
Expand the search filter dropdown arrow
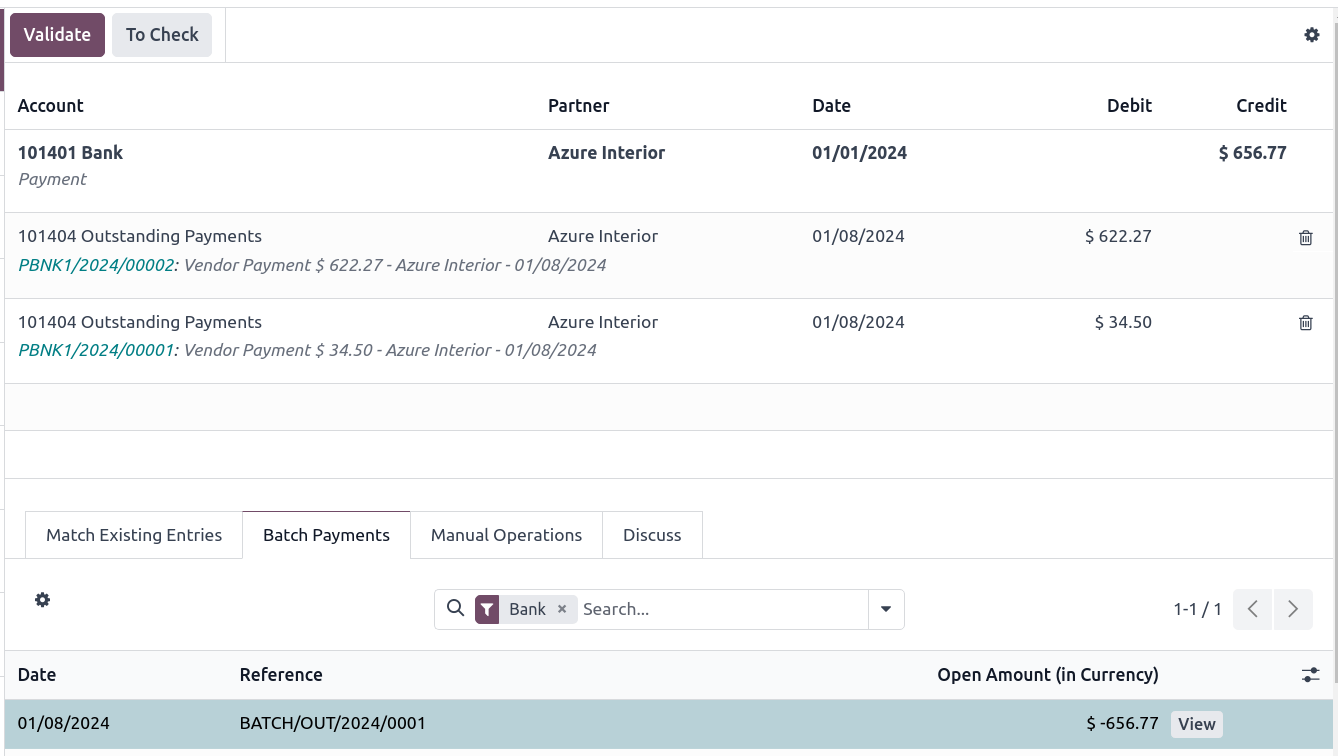[x=886, y=609]
